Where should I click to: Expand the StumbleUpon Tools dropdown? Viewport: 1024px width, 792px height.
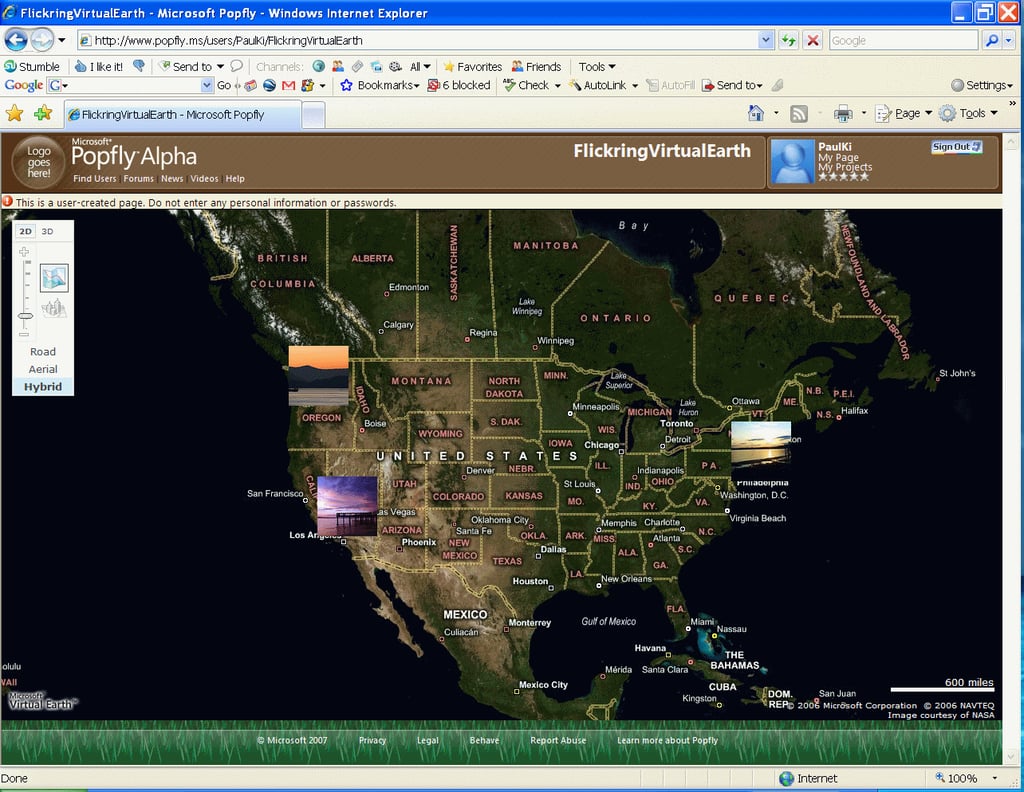click(597, 67)
